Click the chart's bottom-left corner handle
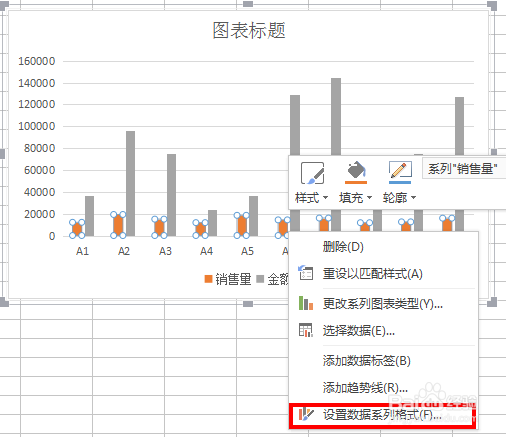This screenshot has width=506, height=437. pos(4,302)
